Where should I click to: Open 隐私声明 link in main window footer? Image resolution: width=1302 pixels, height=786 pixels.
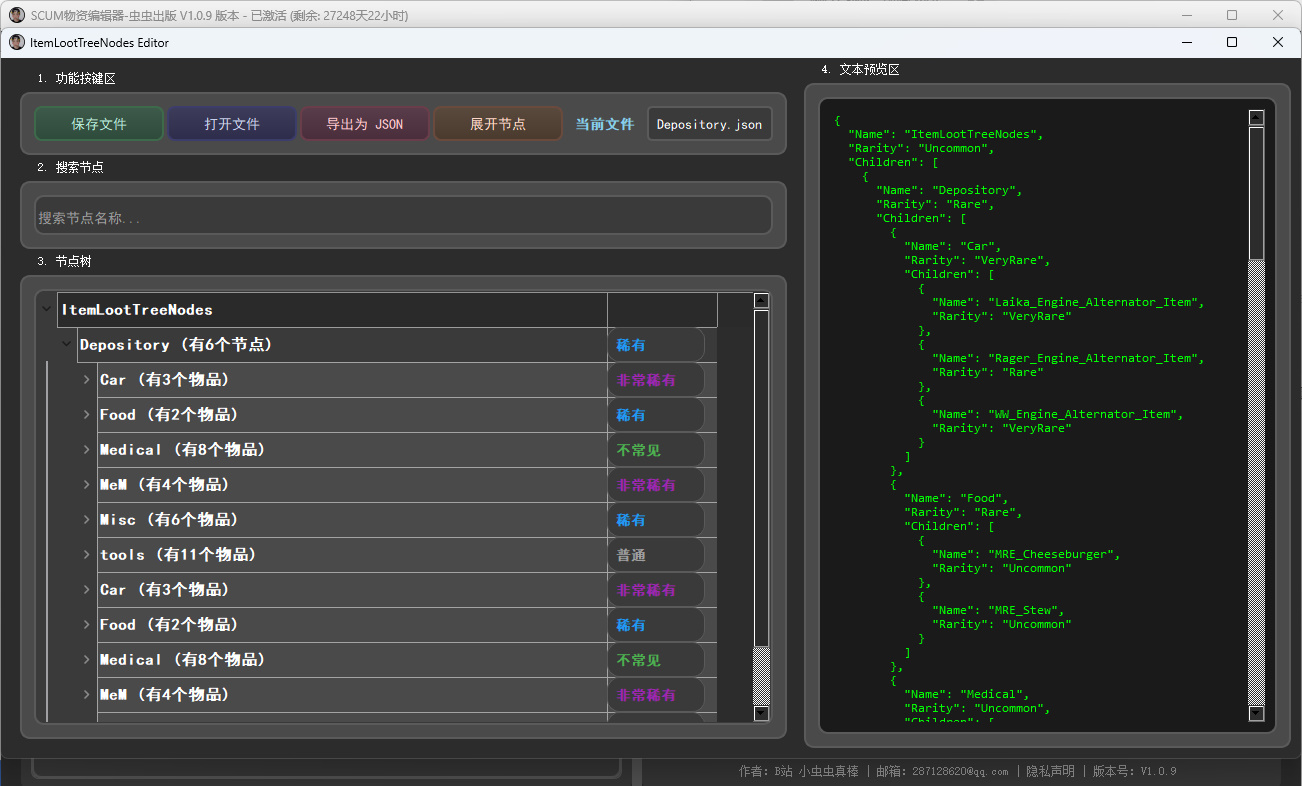[1050, 771]
